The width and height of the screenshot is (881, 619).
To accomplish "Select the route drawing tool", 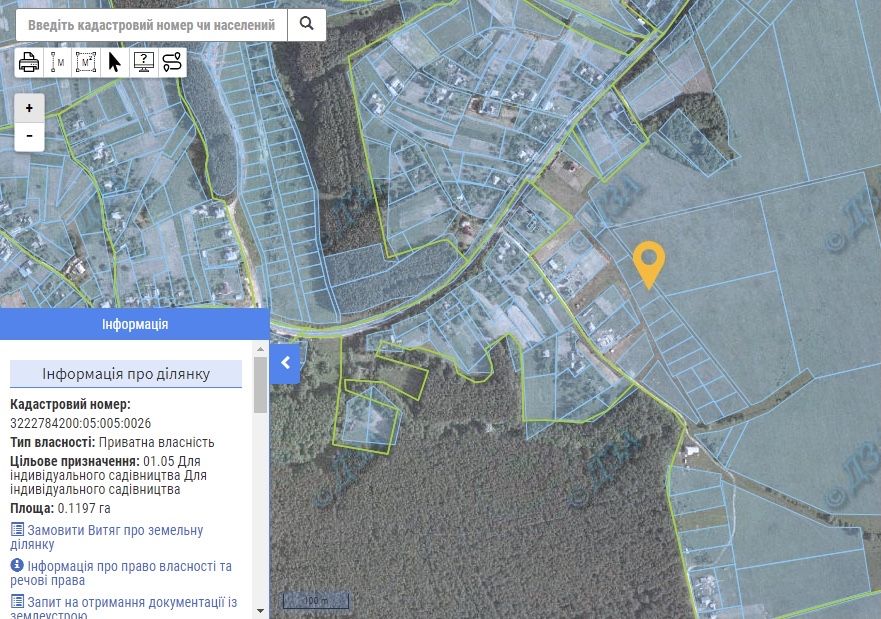I will pyautogui.click(x=172, y=62).
